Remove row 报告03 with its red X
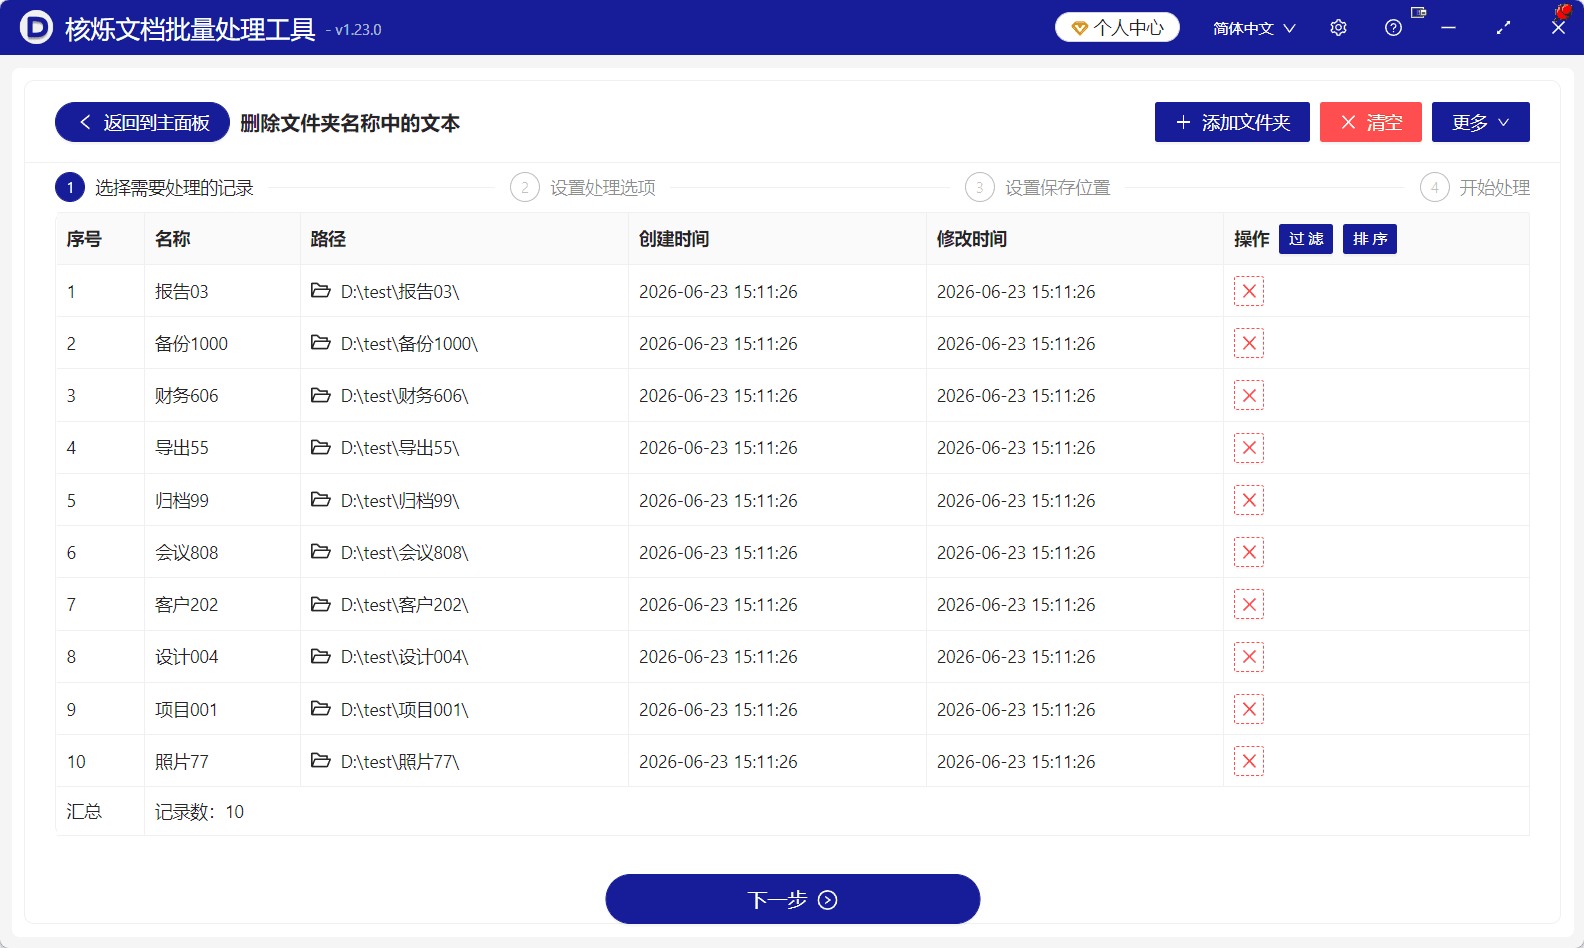1584x948 pixels. click(1249, 291)
